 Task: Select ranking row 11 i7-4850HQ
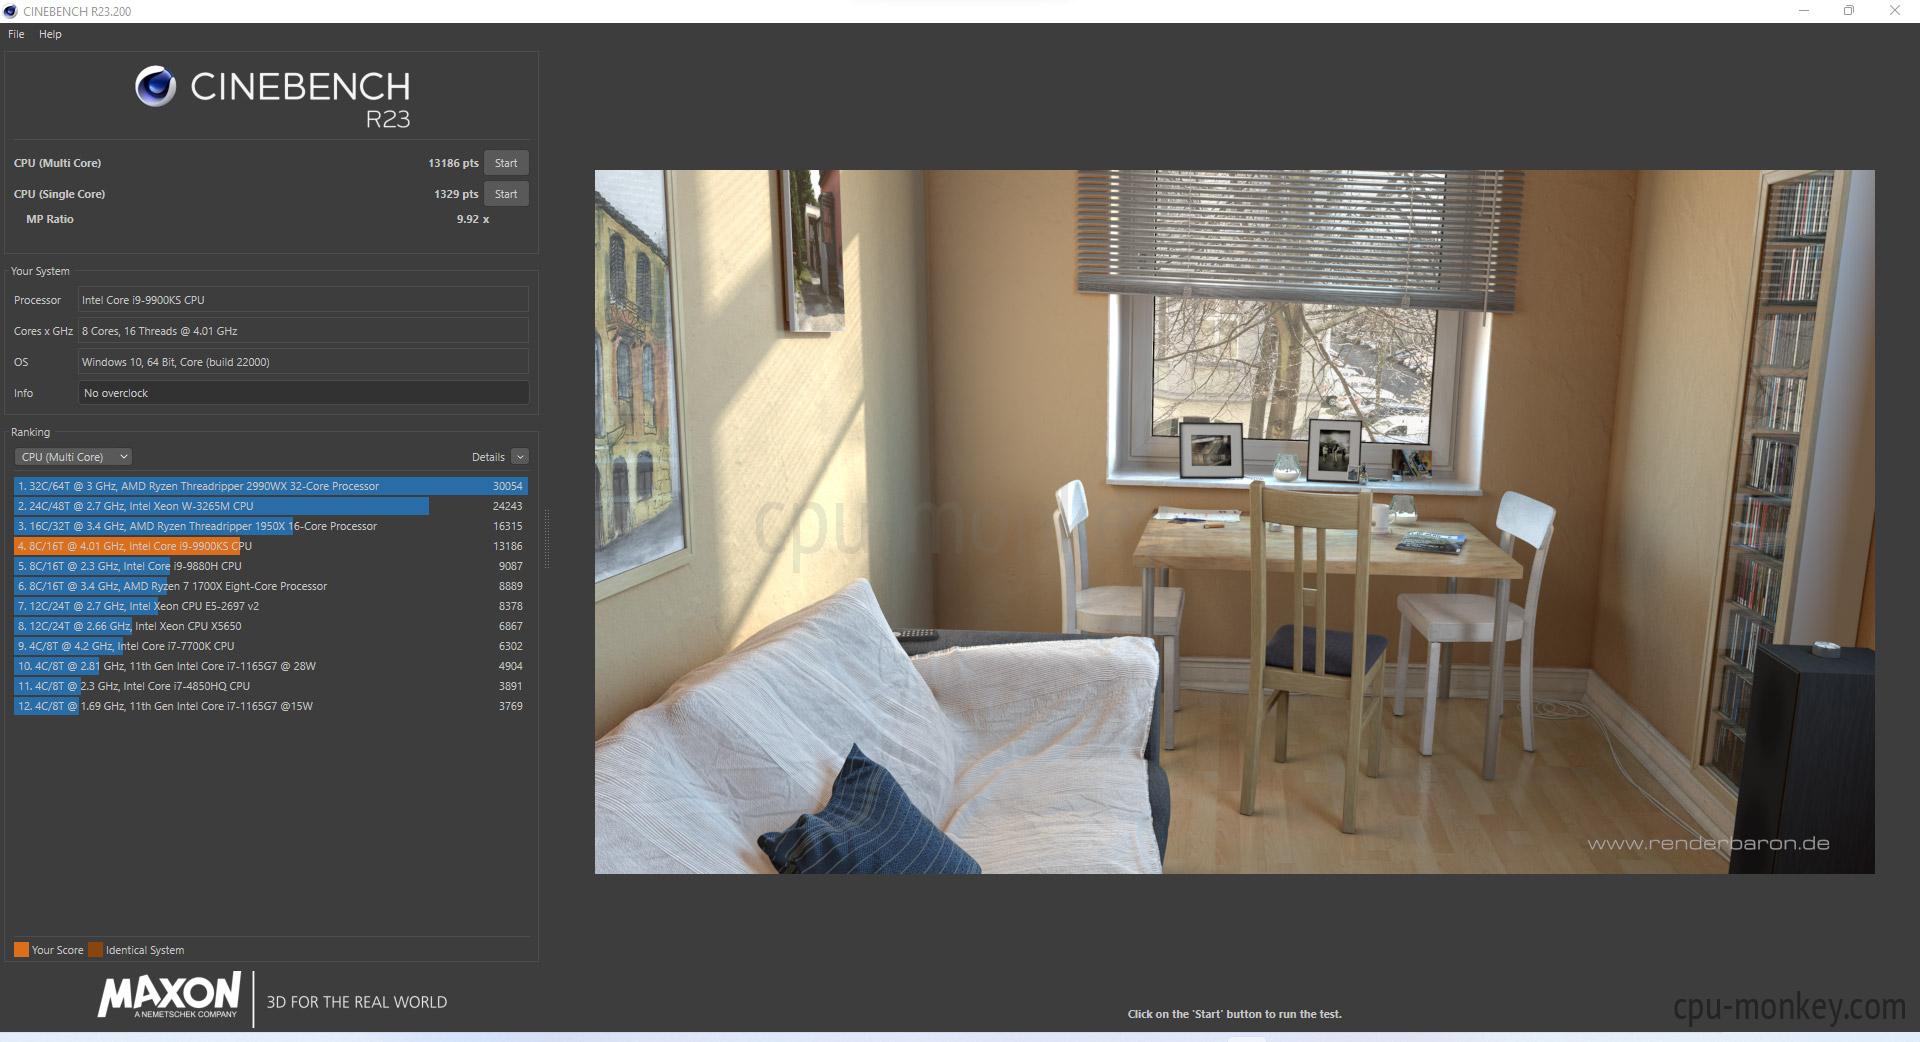click(271, 686)
